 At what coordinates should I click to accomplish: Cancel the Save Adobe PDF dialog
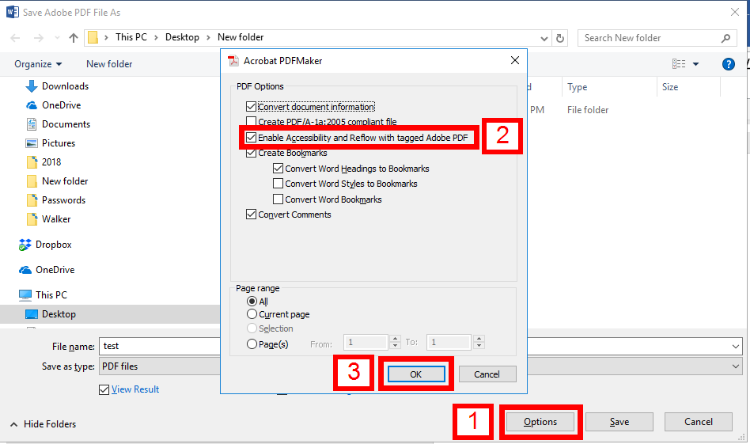(698, 422)
